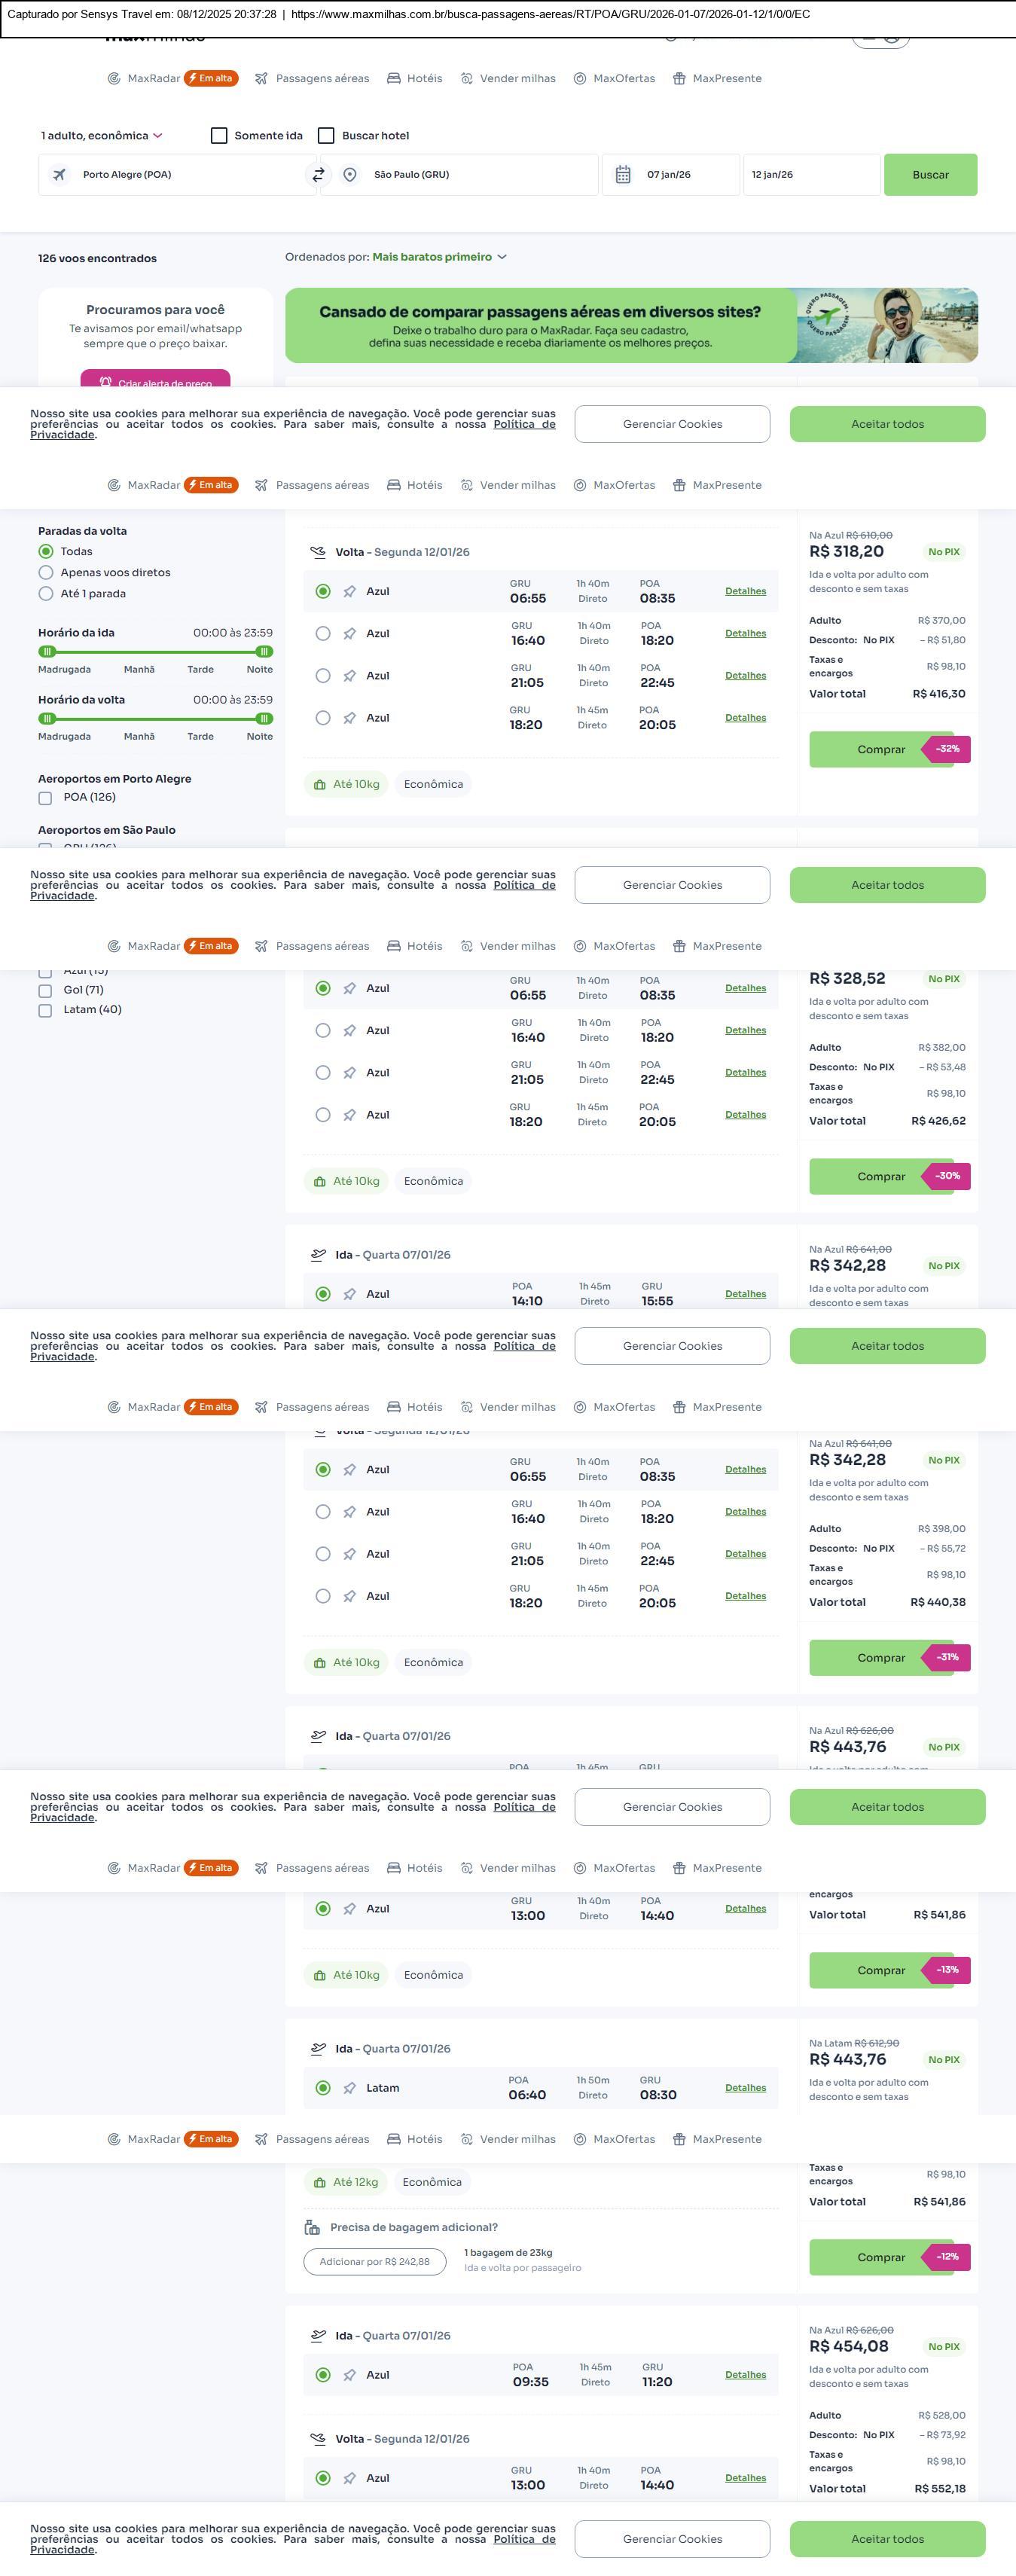Click 'Adicionar por R$ 242,88' baggage button
The height and width of the screenshot is (2576, 1016).
tap(374, 2262)
